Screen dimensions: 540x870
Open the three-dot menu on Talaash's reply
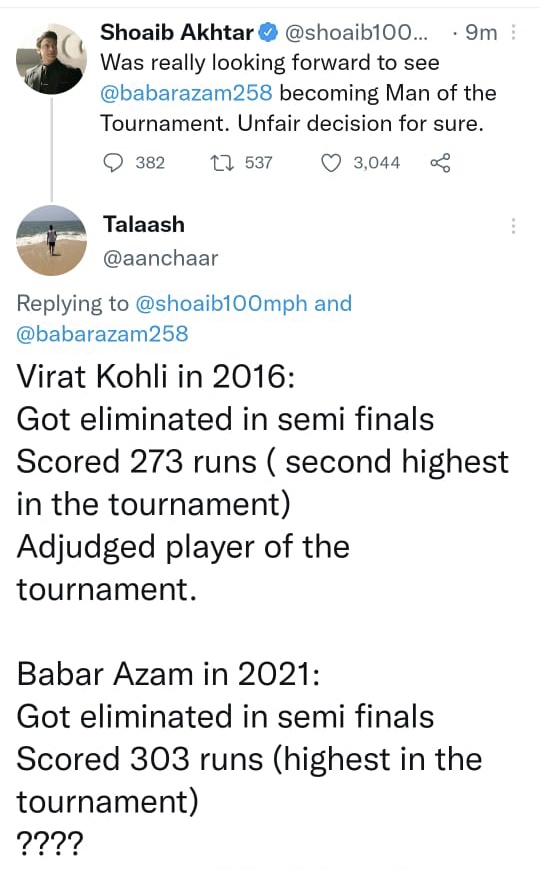click(x=513, y=226)
